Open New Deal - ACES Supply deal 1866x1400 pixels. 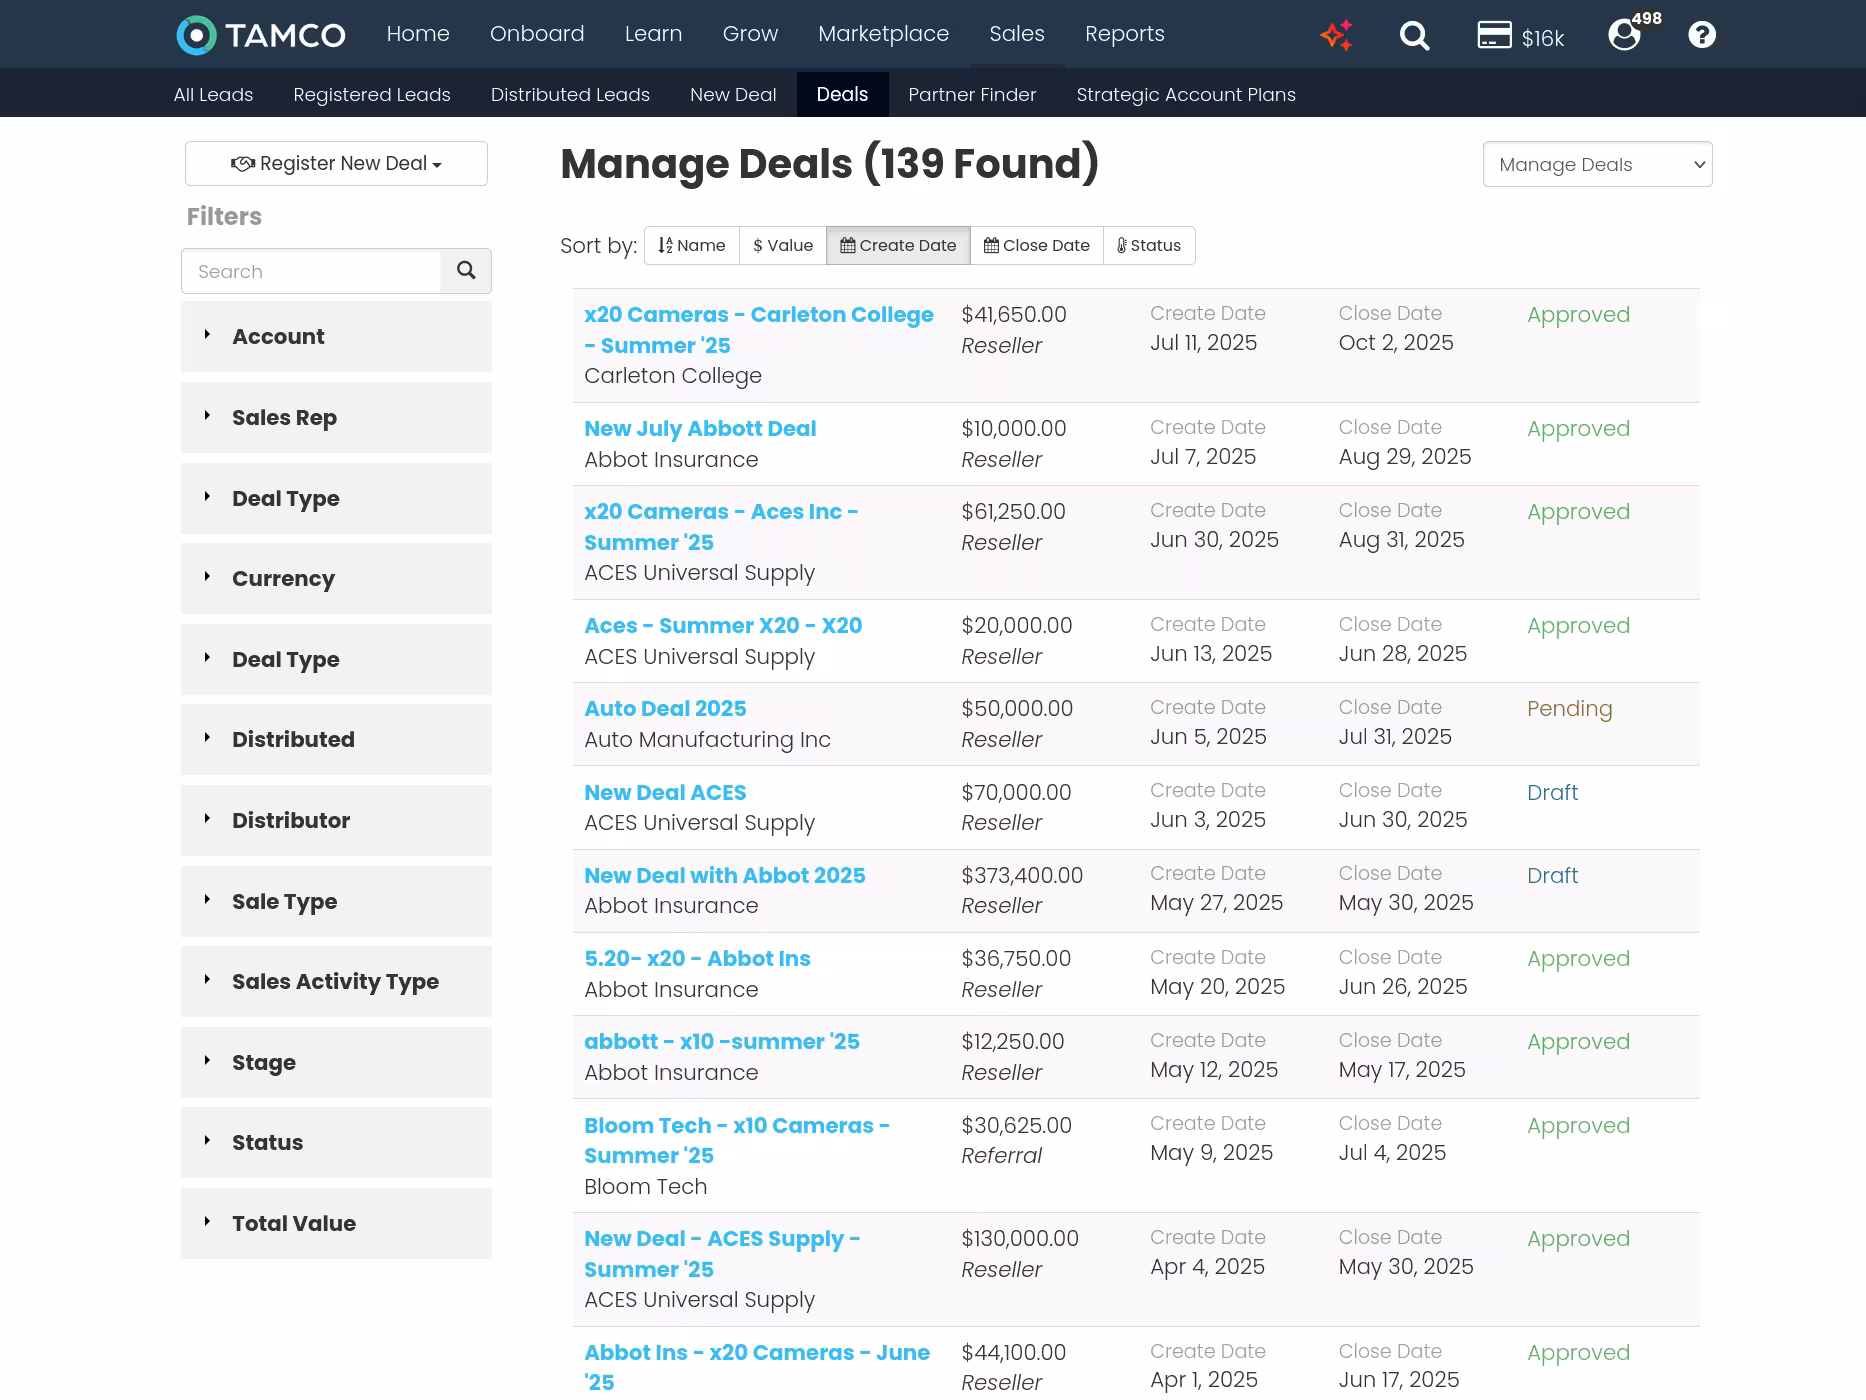pos(722,1254)
